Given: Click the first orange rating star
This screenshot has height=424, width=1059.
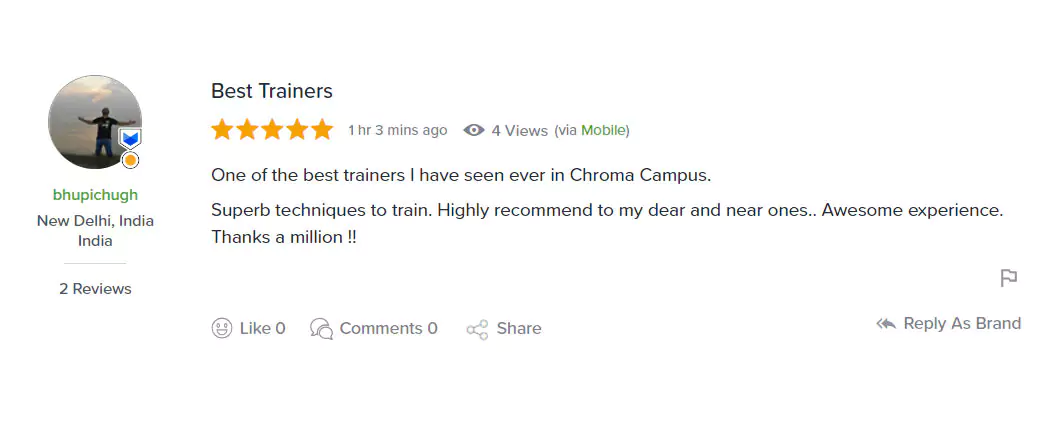Looking at the screenshot, I should point(222,130).
